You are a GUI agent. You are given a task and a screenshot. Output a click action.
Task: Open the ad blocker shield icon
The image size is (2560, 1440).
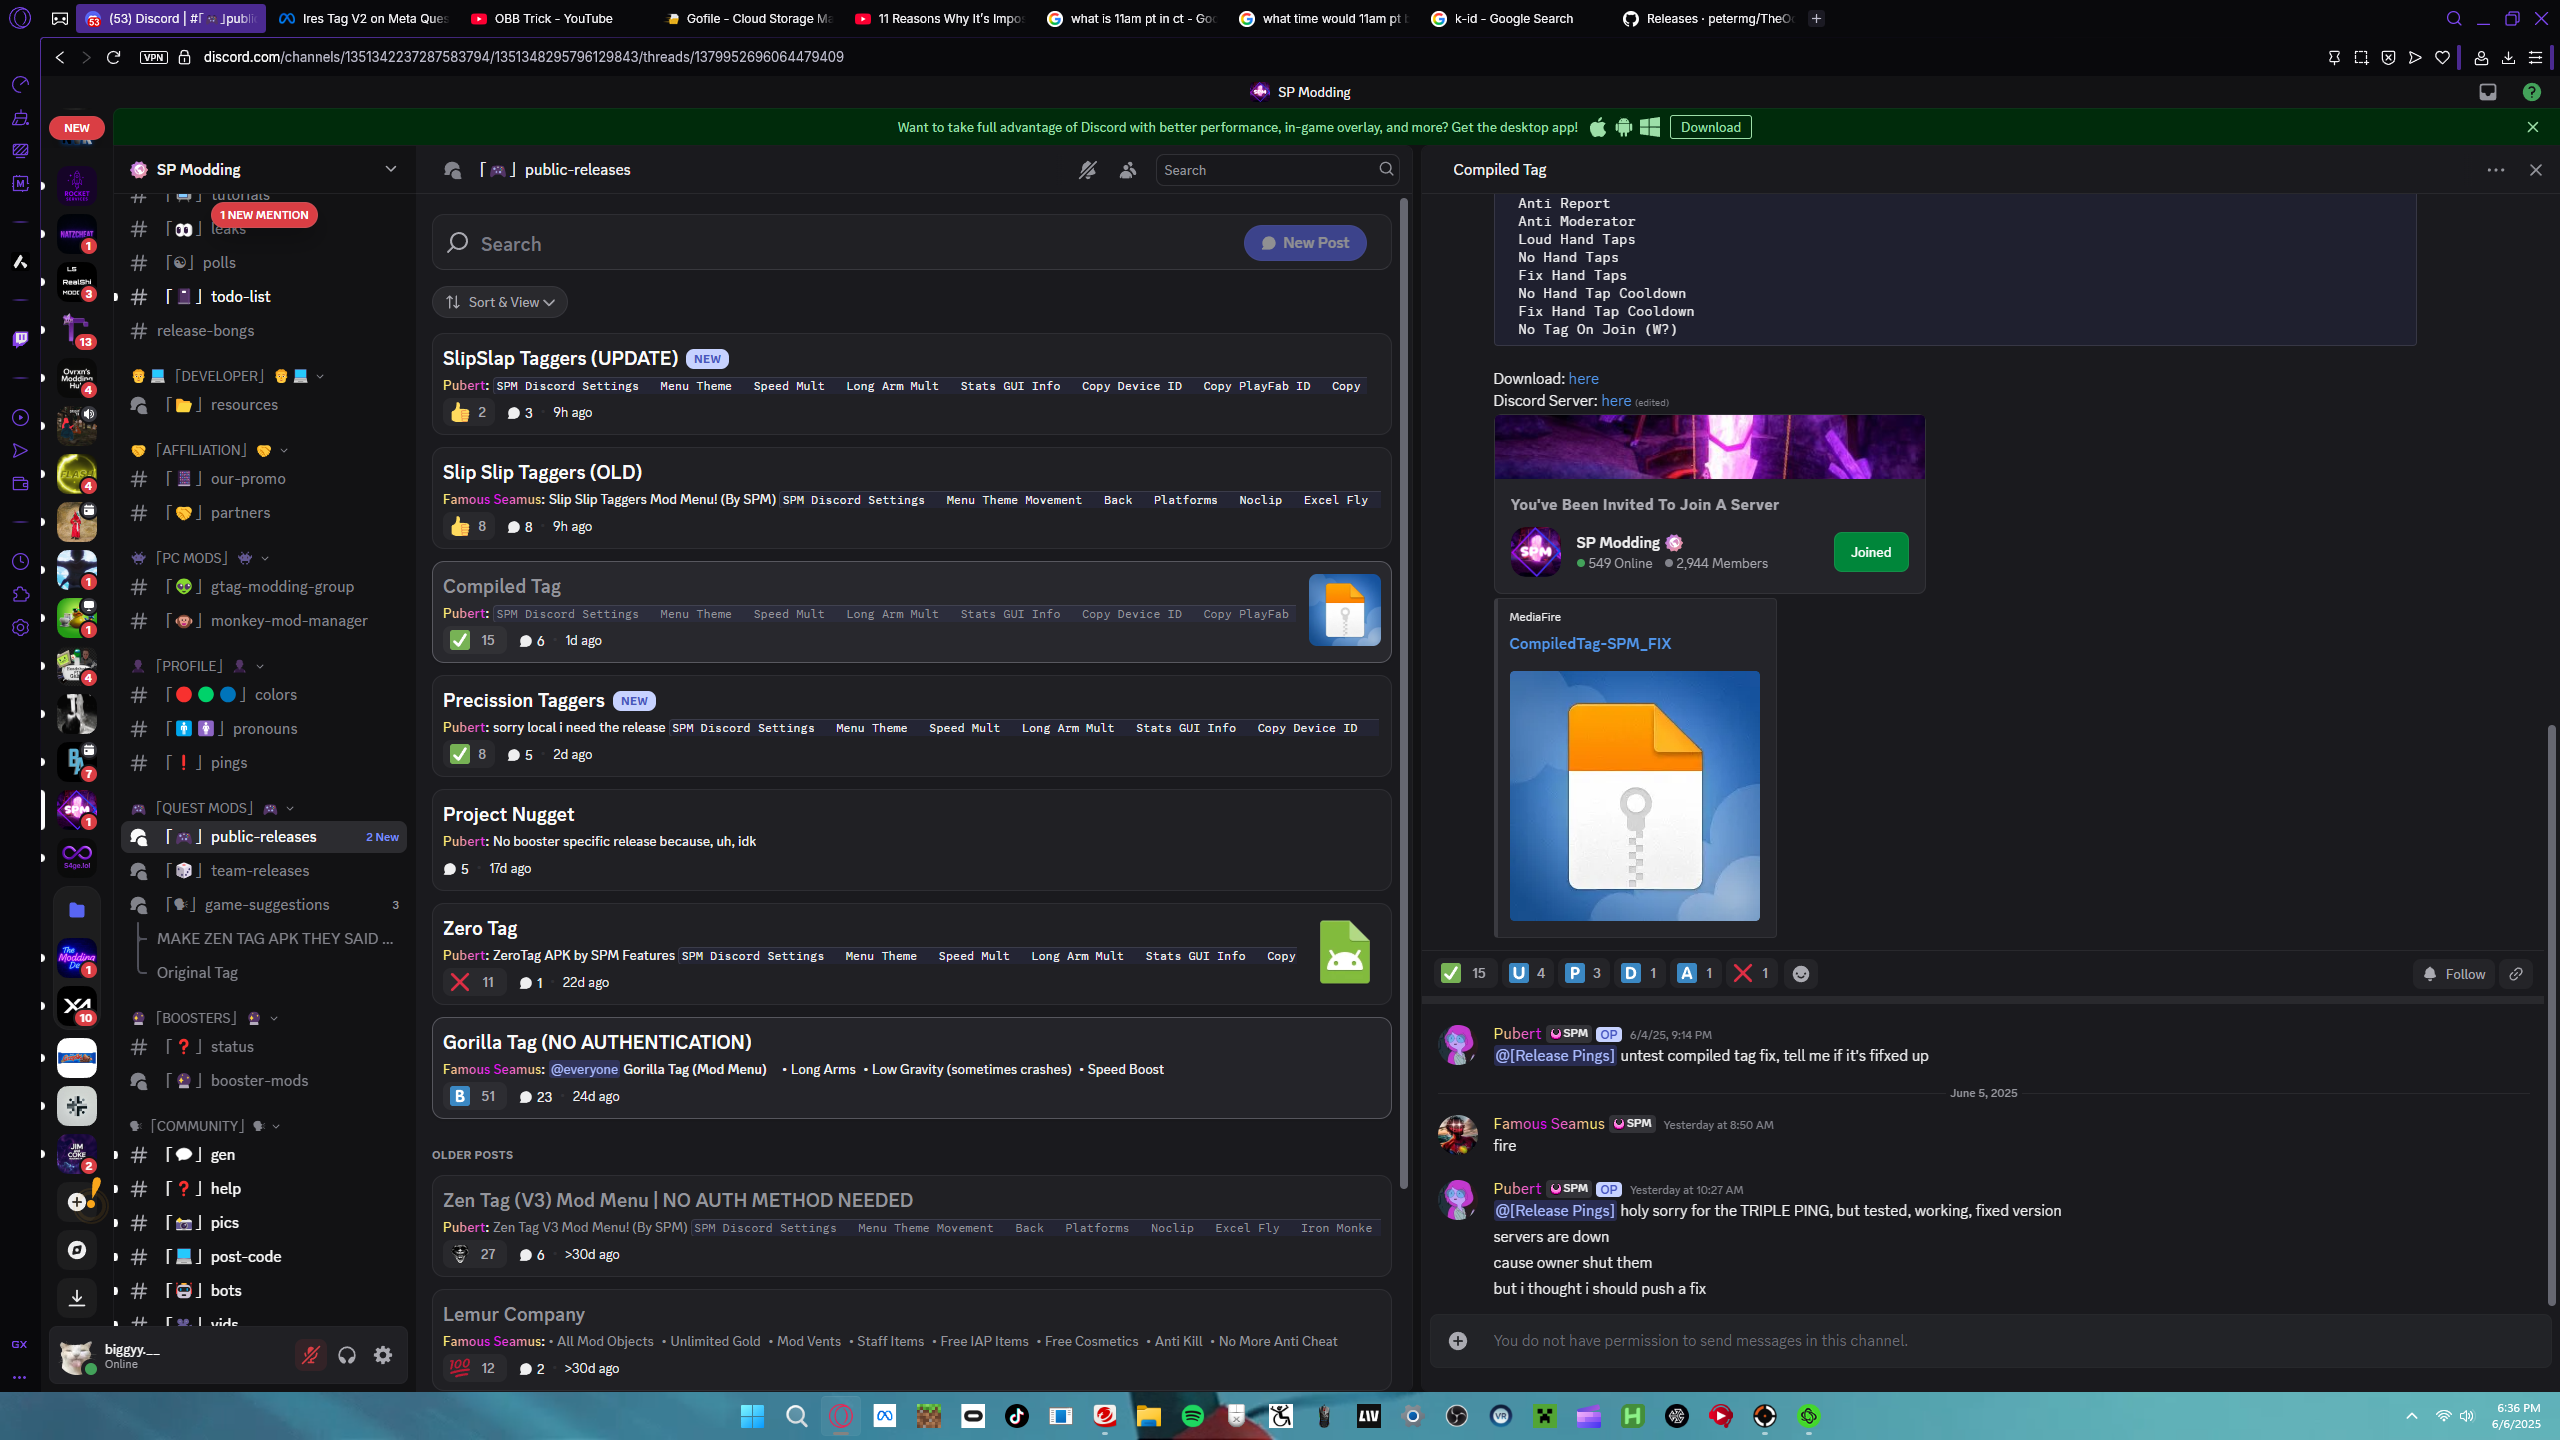click(x=2388, y=58)
